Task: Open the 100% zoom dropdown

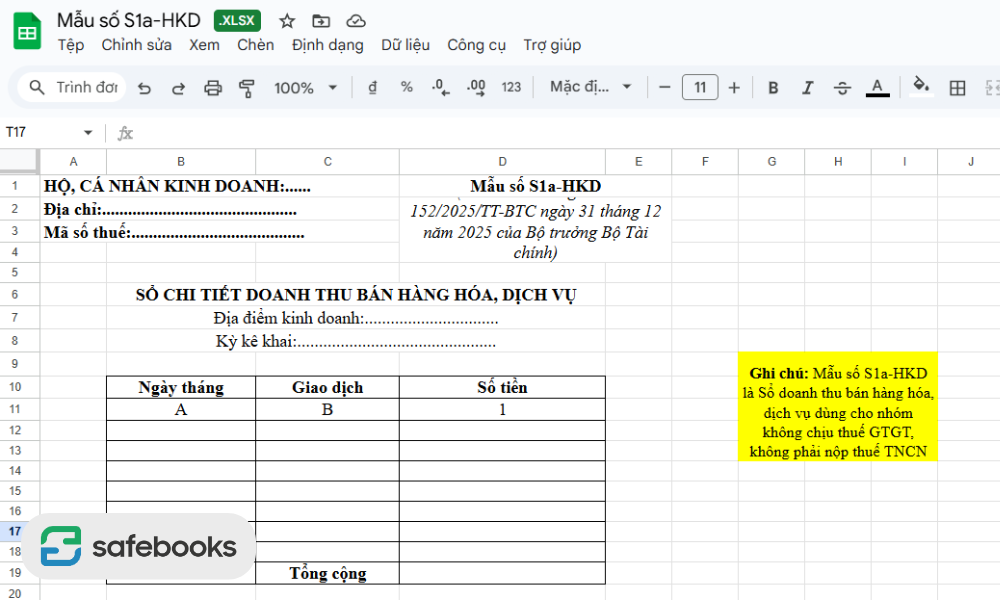Action: click(305, 88)
